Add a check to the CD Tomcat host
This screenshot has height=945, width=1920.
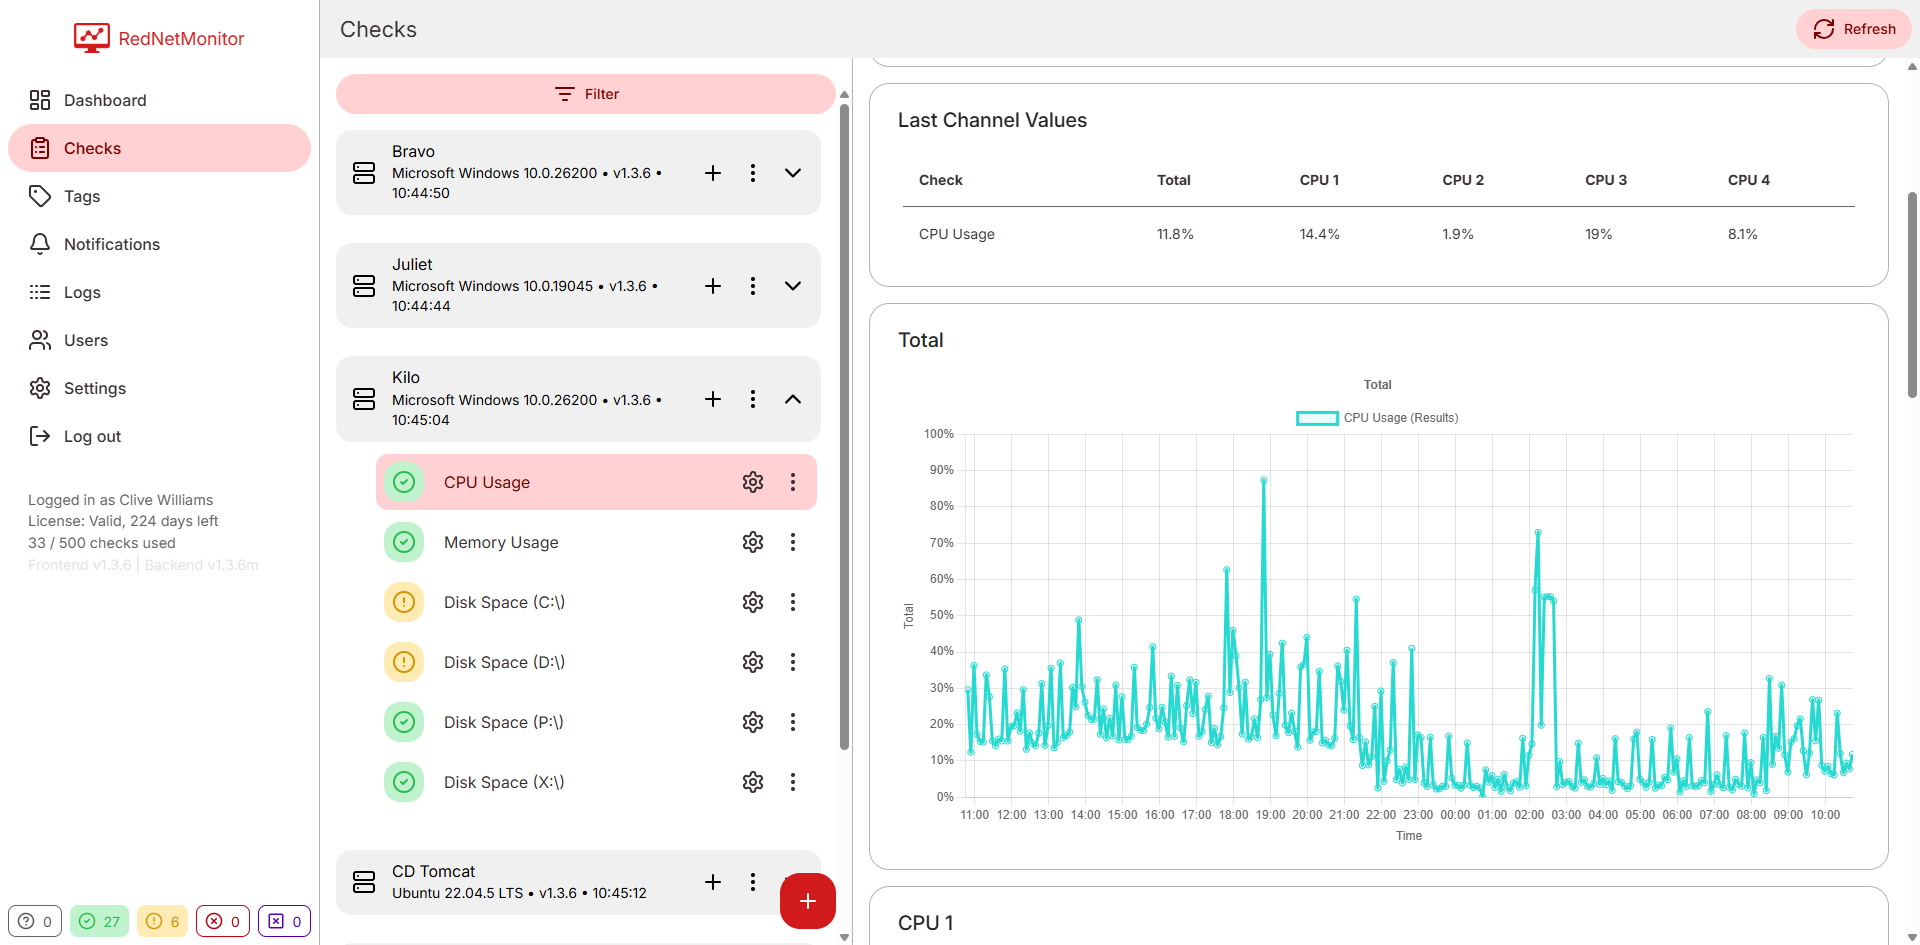click(713, 882)
